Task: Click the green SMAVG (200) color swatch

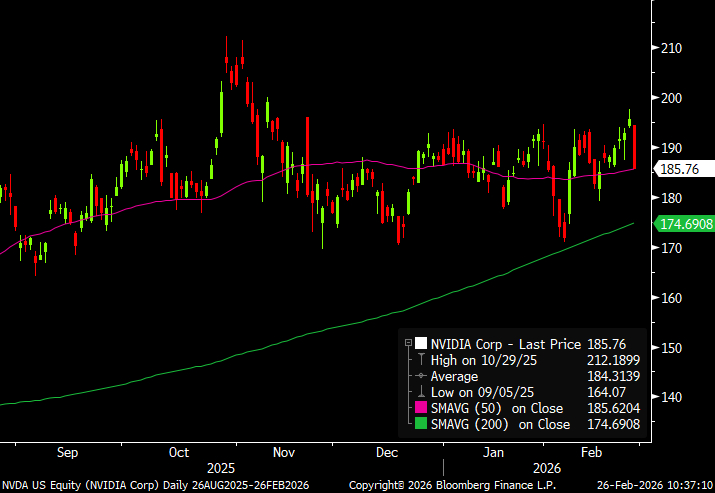Action: click(x=422, y=424)
